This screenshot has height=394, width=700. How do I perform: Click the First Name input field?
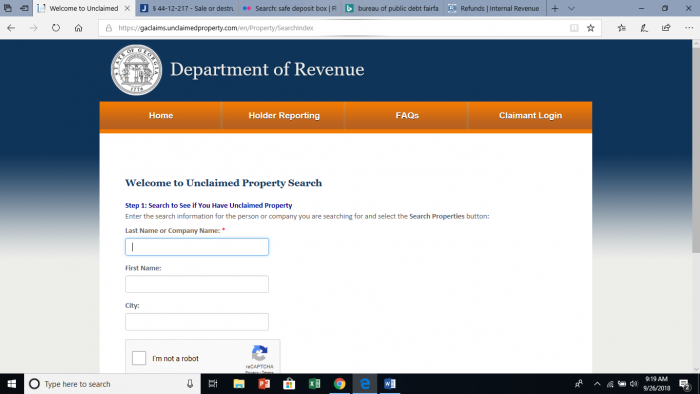197,284
